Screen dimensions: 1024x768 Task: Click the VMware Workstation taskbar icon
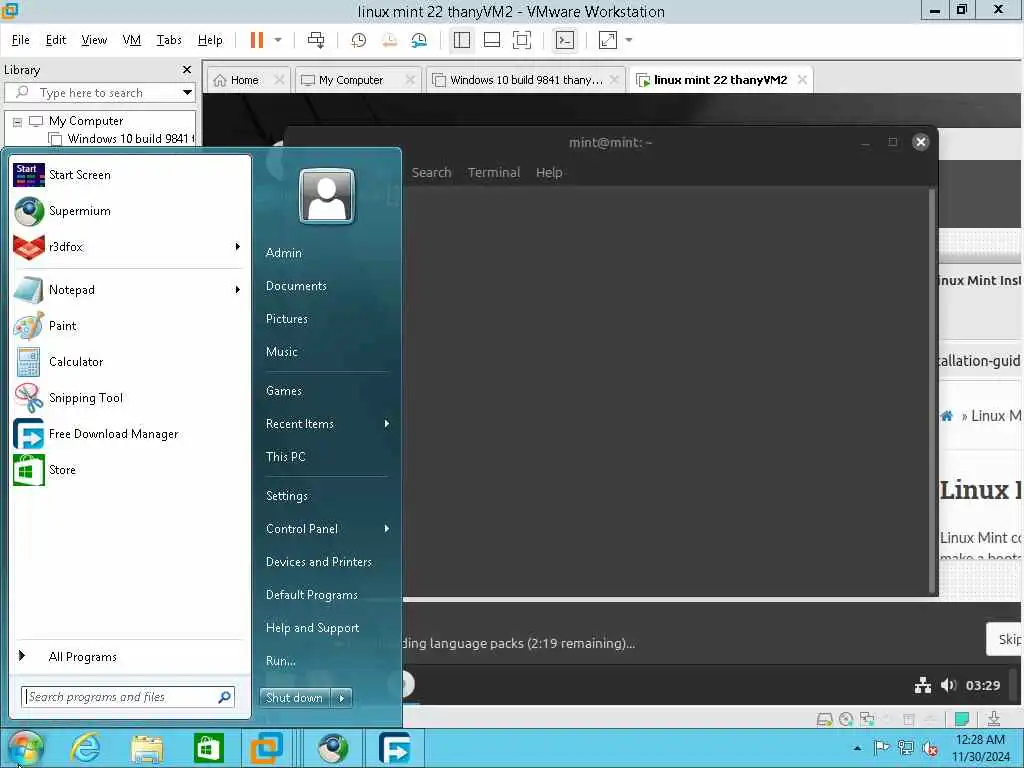(266, 748)
